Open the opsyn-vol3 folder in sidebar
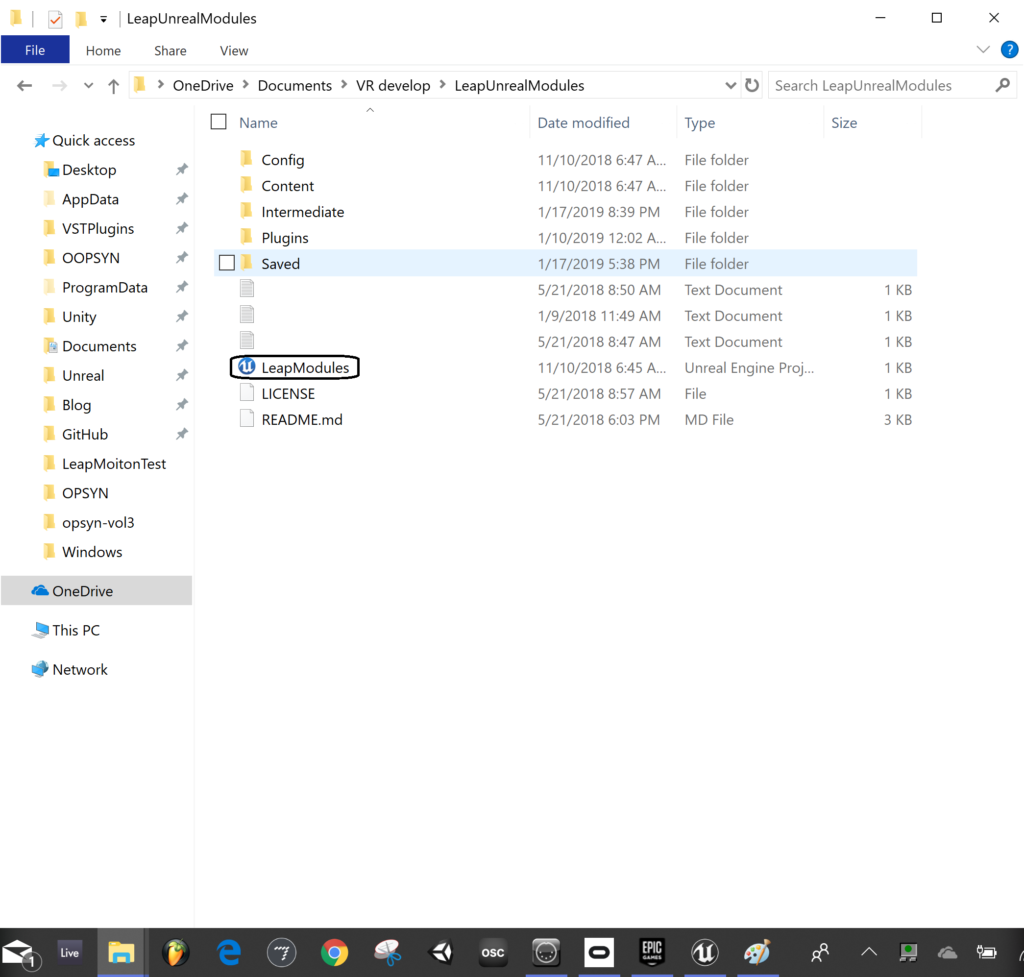 pyautogui.click(x=98, y=522)
